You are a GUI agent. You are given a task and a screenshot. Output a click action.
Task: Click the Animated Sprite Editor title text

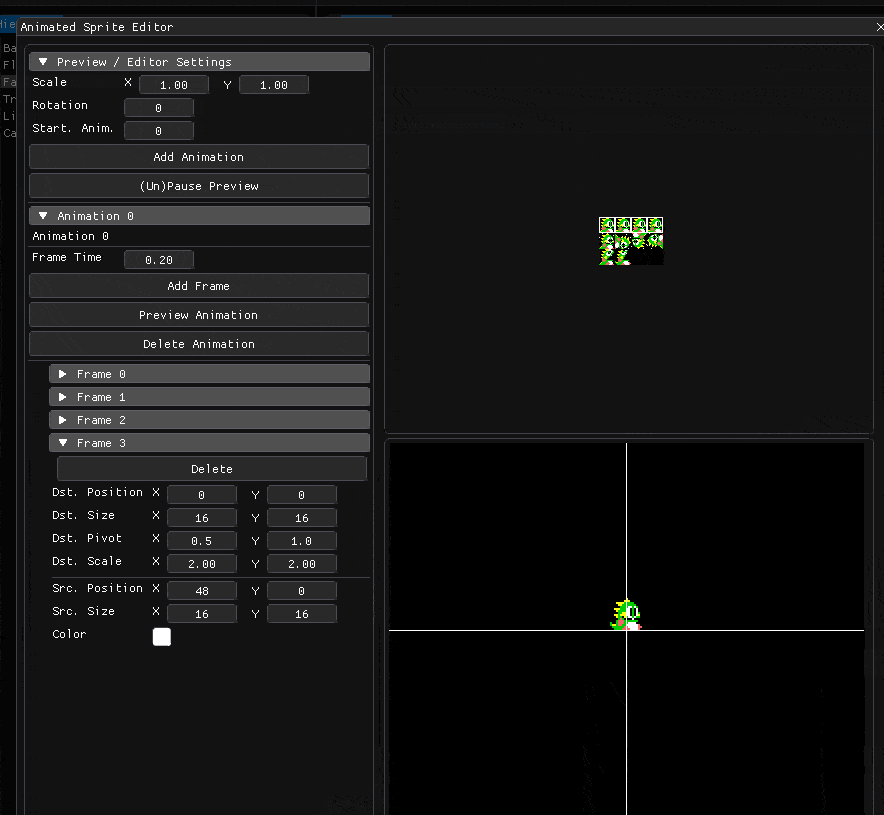97,27
